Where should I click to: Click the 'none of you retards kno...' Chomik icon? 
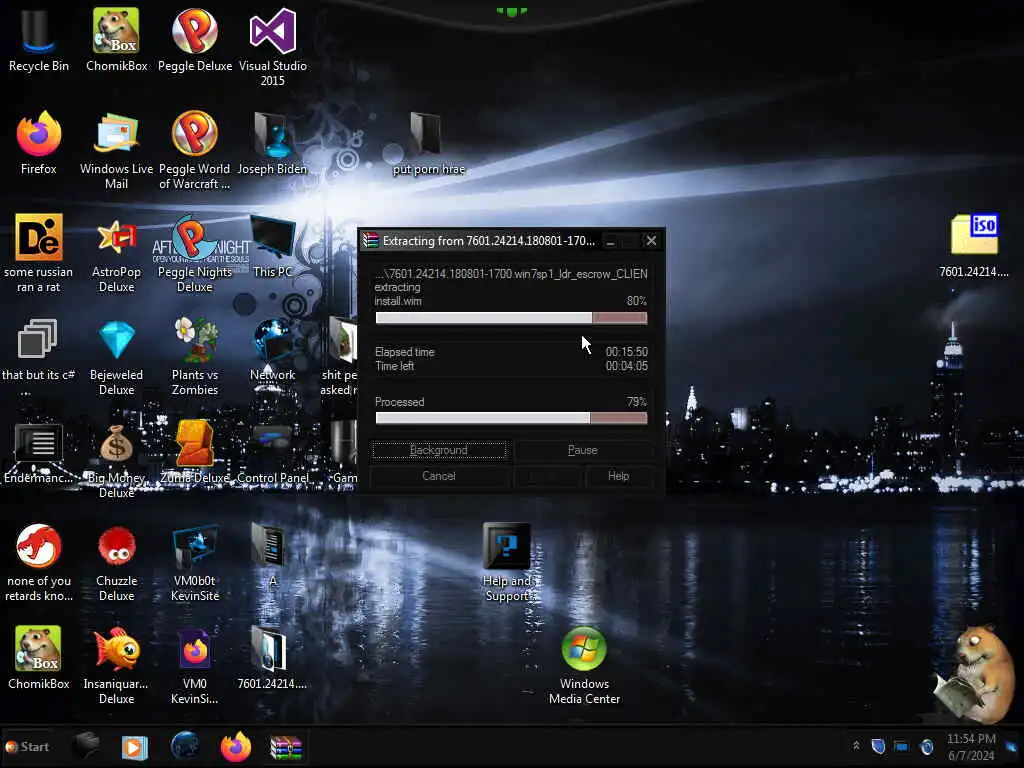pyautogui.click(x=39, y=562)
